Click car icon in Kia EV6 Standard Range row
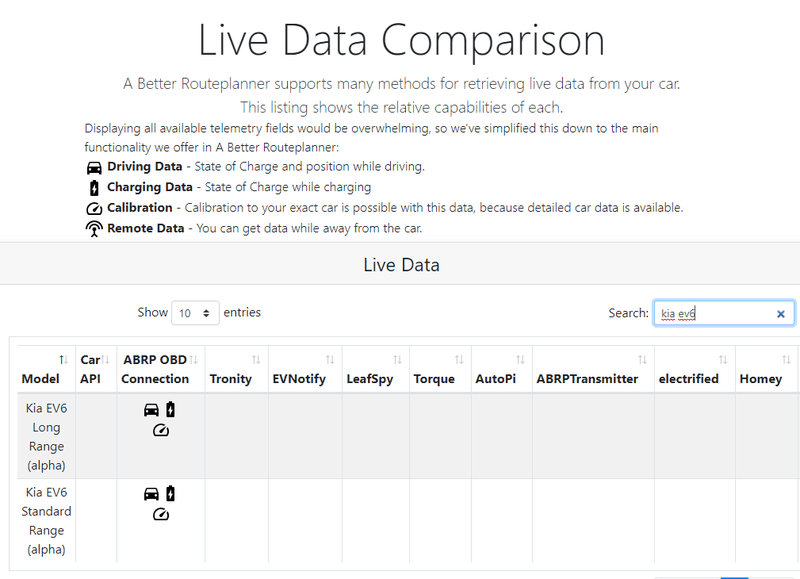The image size is (800, 579). [152, 493]
